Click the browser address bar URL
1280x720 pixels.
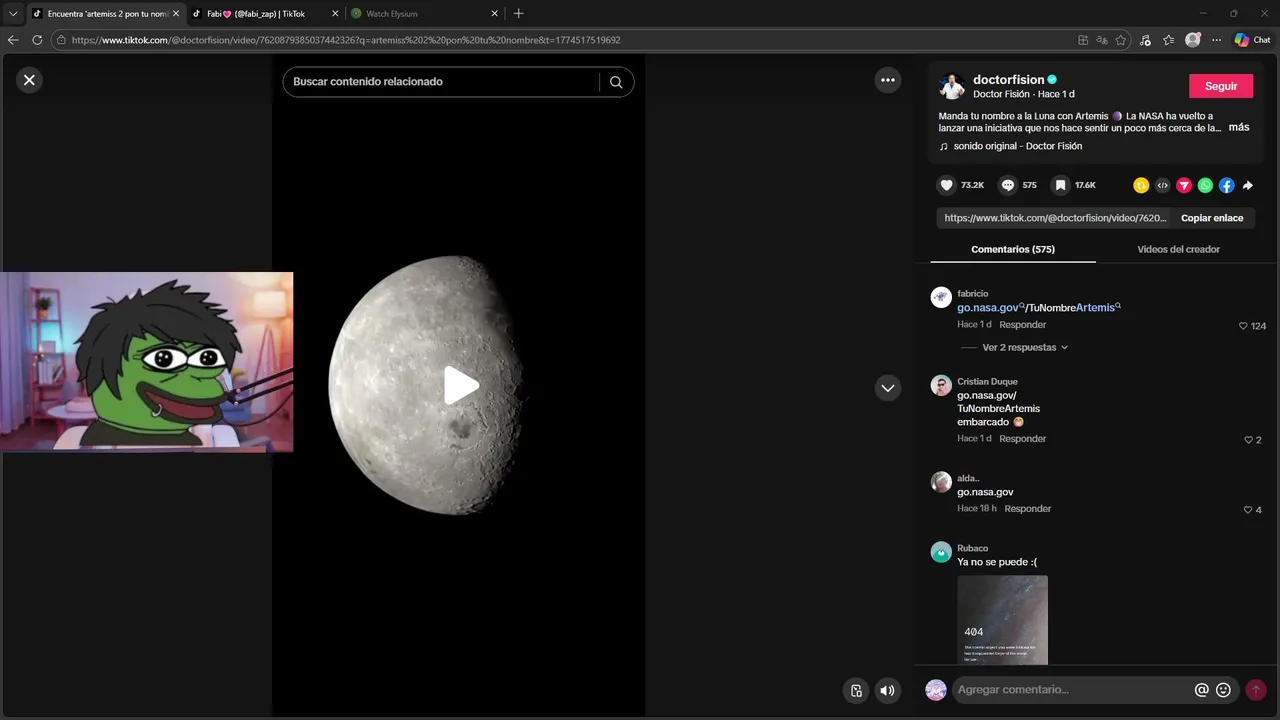coord(346,40)
